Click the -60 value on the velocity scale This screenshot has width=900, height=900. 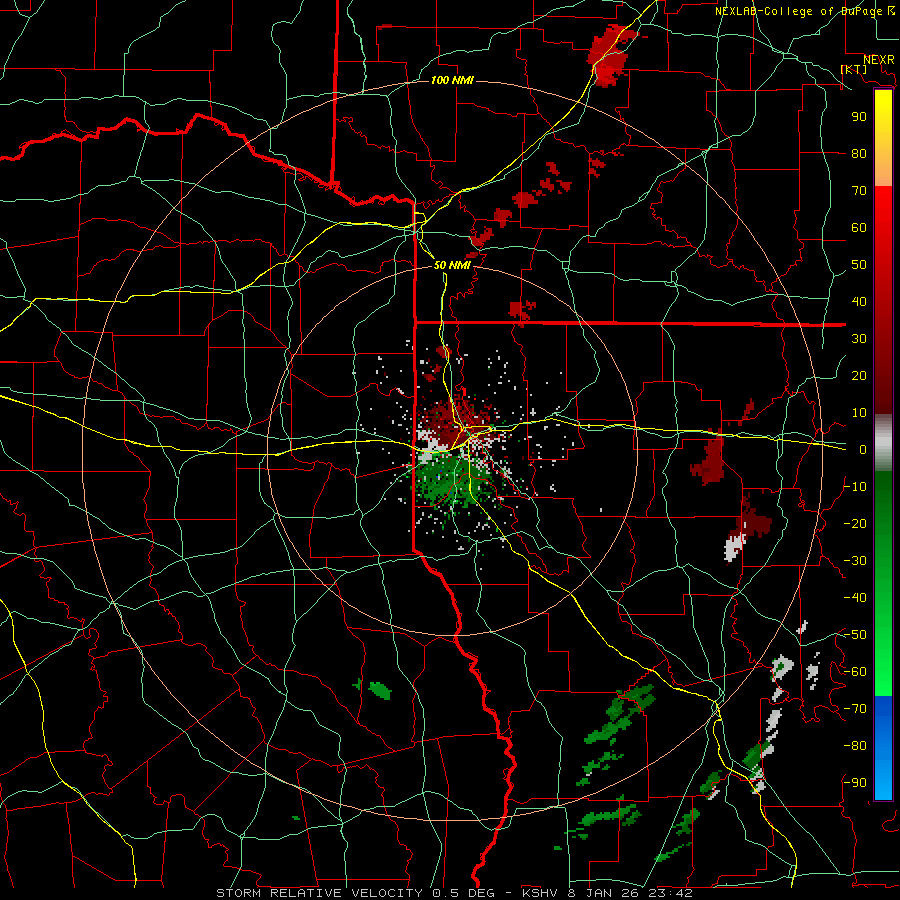[x=855, y=672]
